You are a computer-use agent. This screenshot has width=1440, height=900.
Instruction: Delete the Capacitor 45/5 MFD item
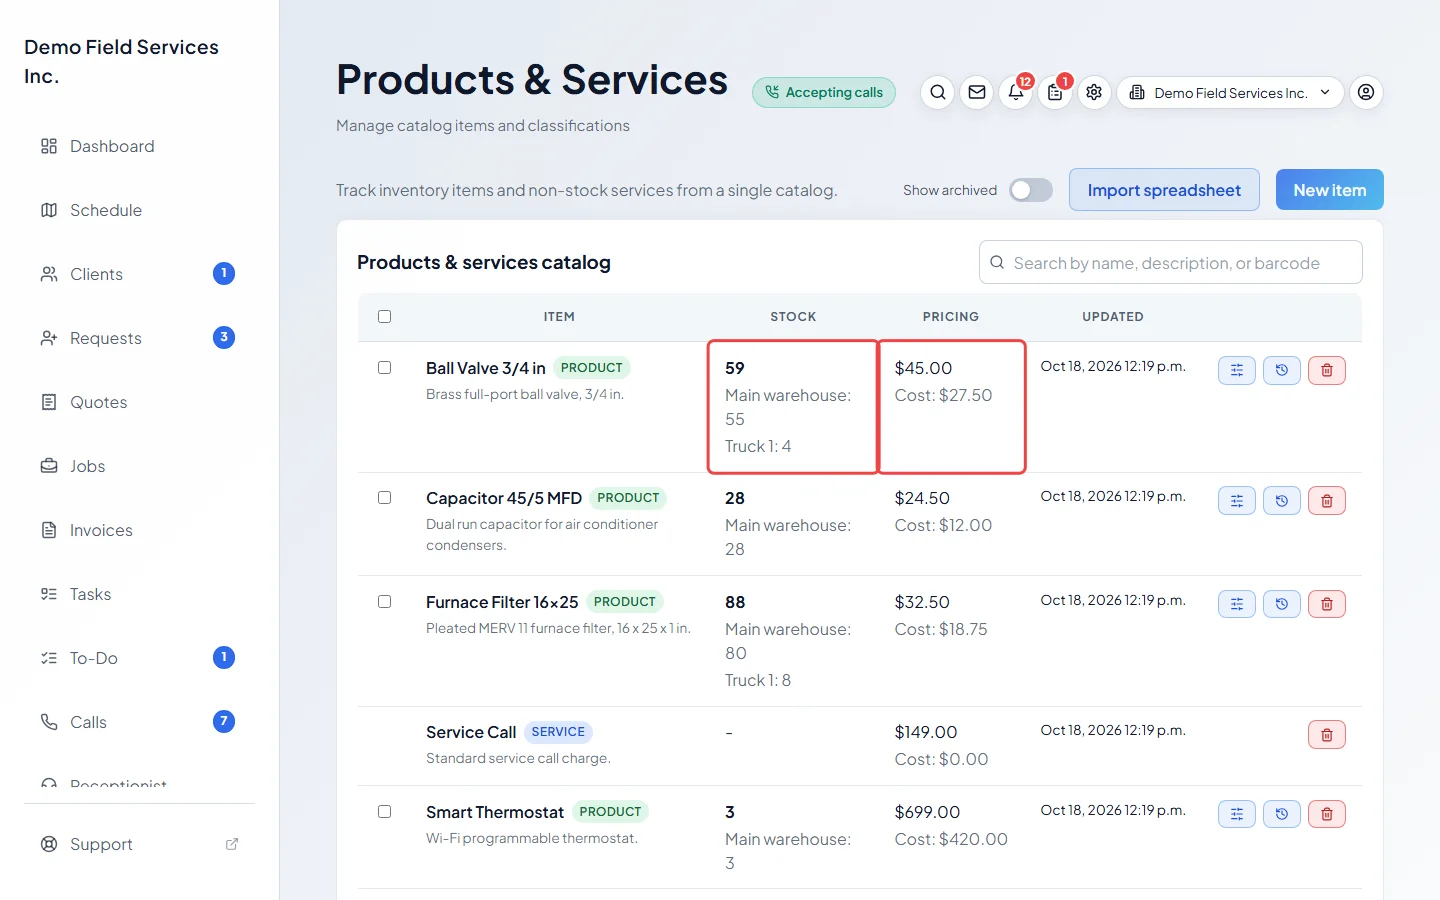[1327, 501]
